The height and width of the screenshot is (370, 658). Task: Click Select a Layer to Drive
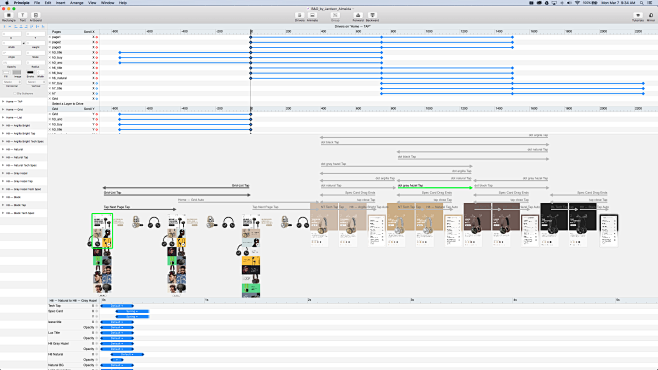coord(68,104)
